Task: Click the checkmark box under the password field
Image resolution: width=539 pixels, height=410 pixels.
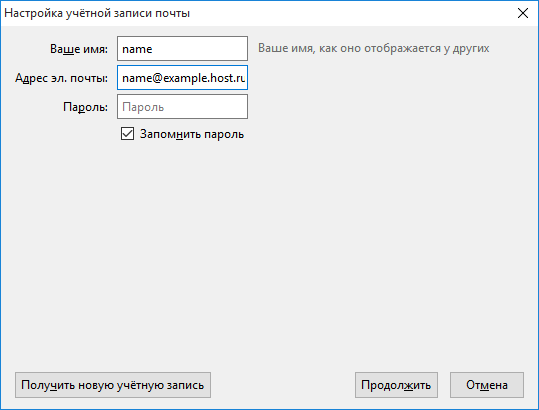Action: point(127,134)
